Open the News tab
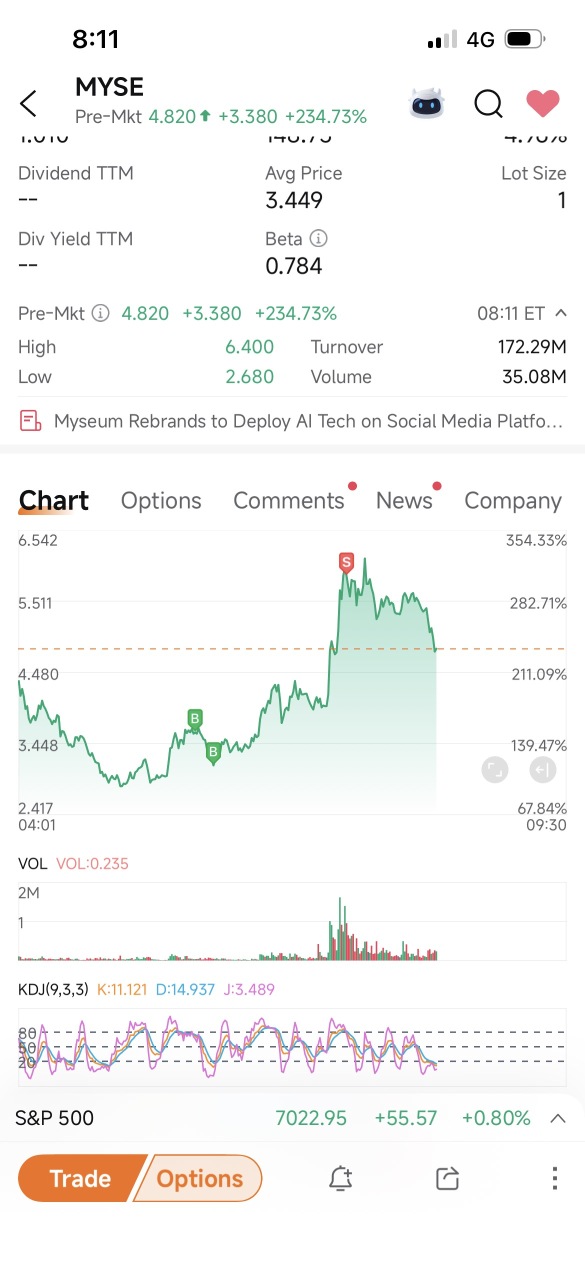The width and height of the screenshot is (585, 1266). (404, 500)
